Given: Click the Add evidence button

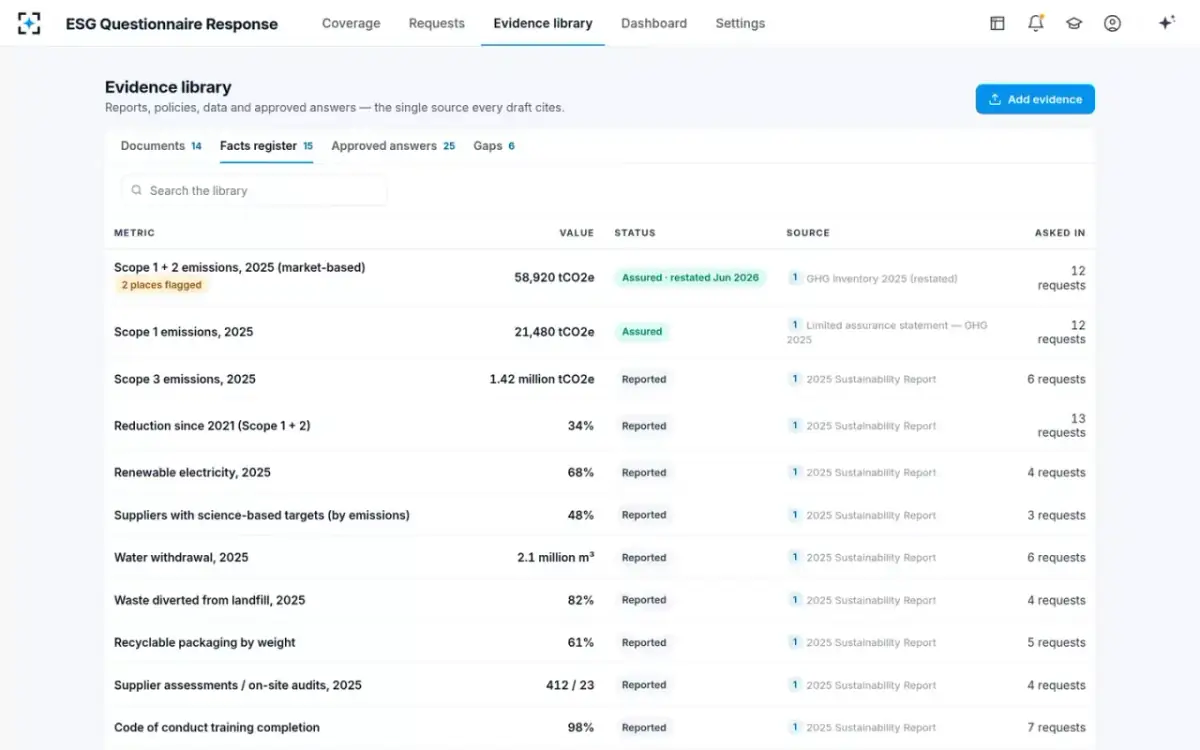Looking at the screenshot, I should coord(1035,99).
